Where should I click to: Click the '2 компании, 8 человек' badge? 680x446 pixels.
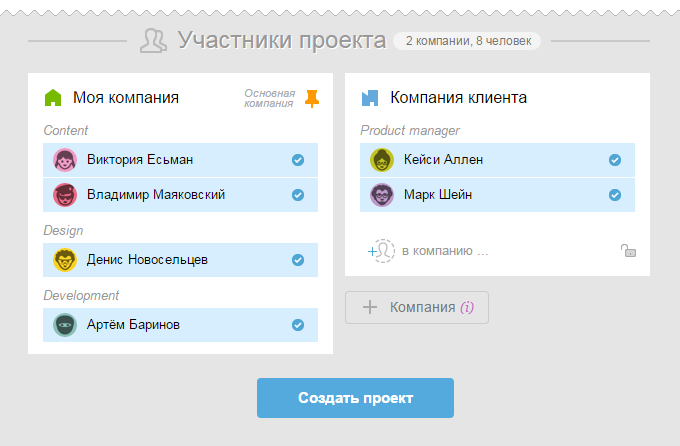coord(468,41)
